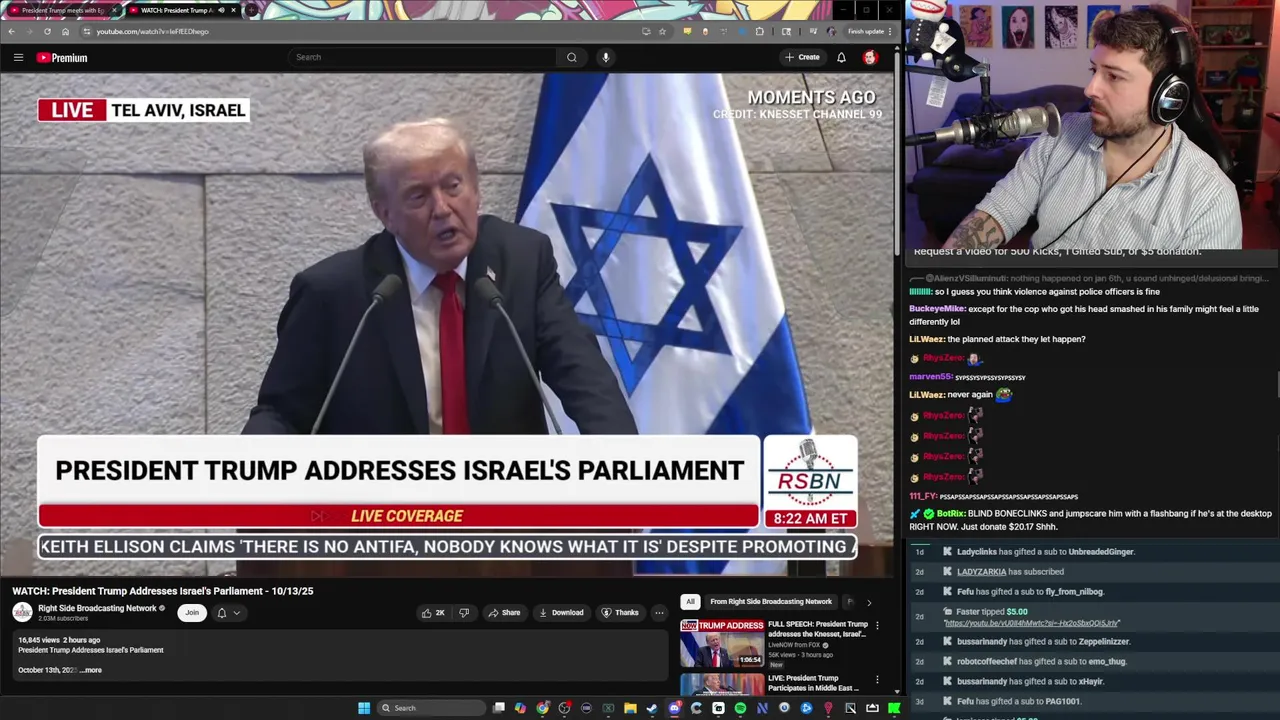Open 'LIVE: President Trump Participates' video title
1280x720 pixels.
click(812, 683)
